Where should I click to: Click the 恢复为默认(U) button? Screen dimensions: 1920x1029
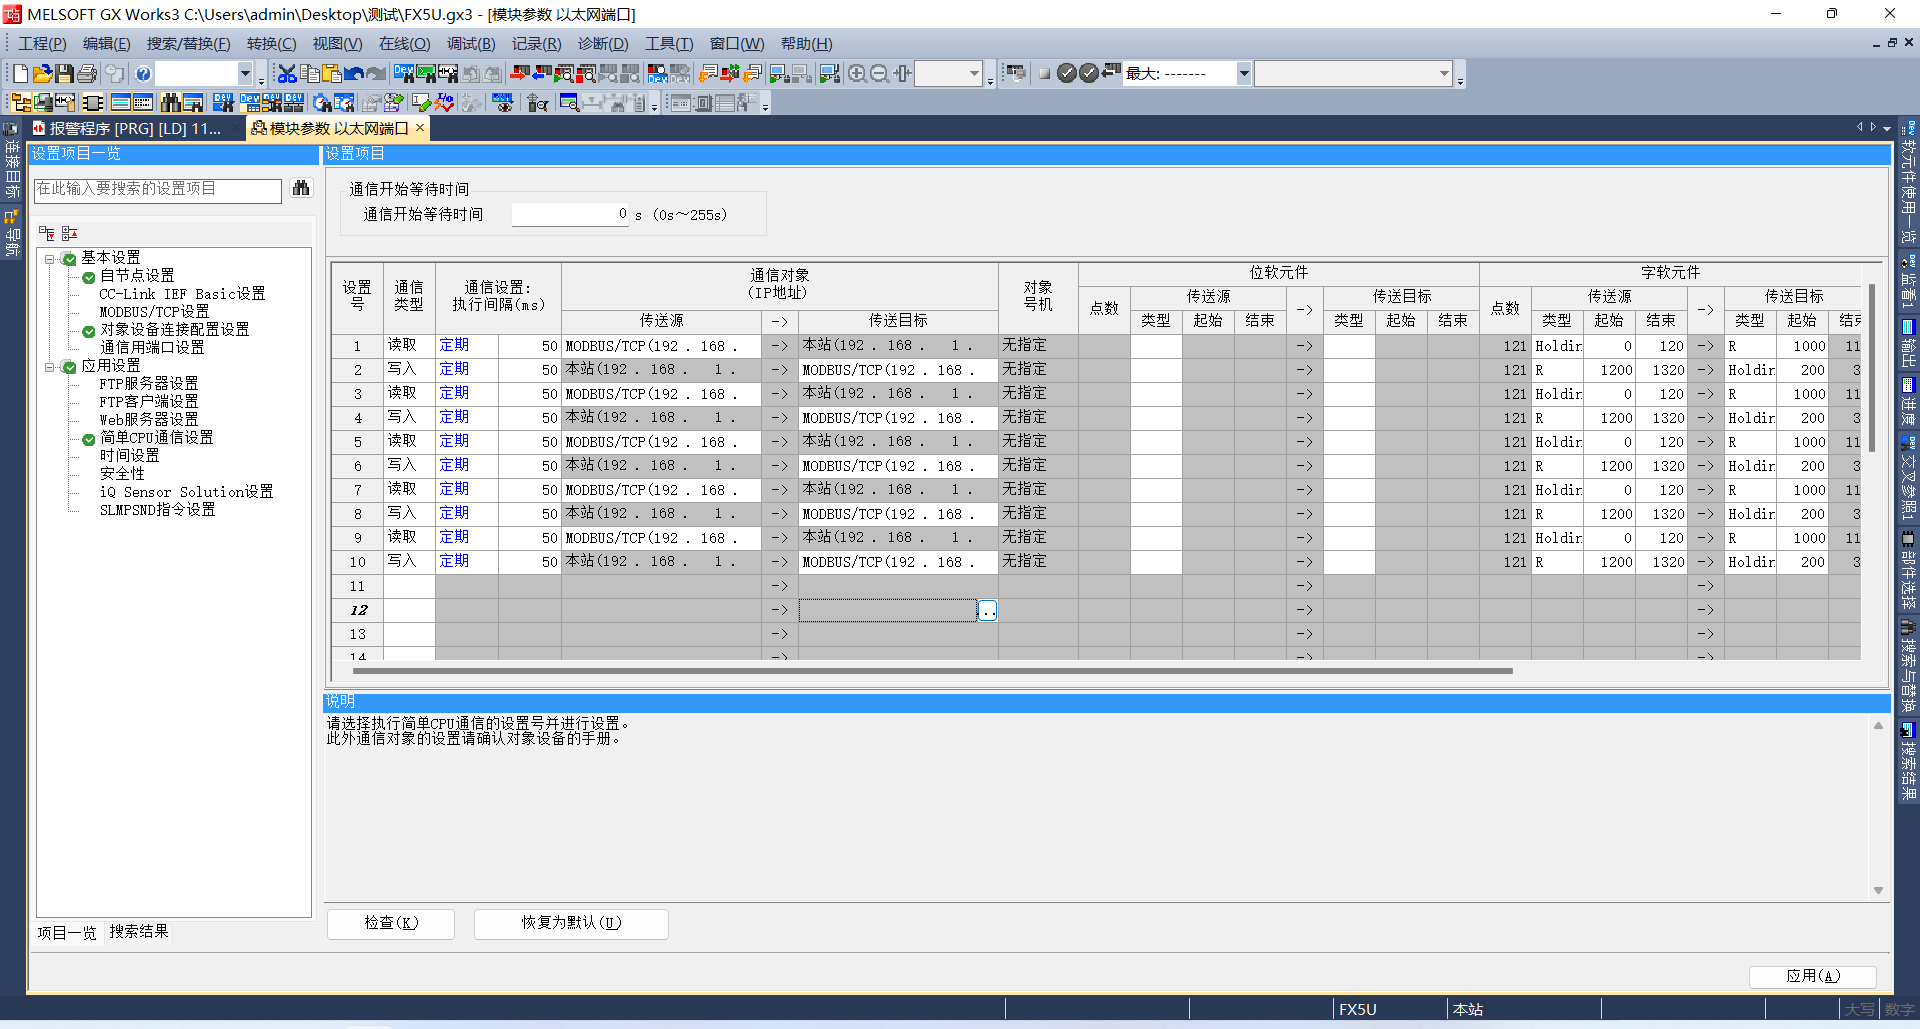pyautogui.click(x=571, y=923)
